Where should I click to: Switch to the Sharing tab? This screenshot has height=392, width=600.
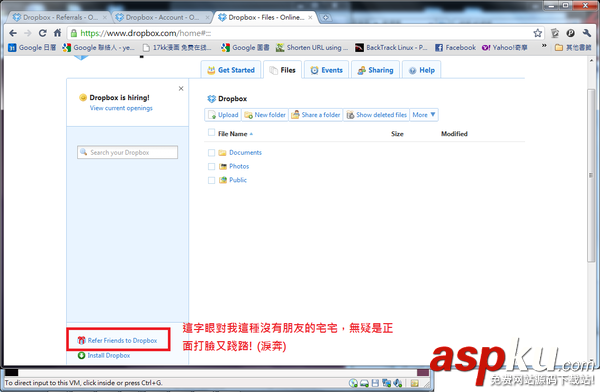(x=375, y=70)
